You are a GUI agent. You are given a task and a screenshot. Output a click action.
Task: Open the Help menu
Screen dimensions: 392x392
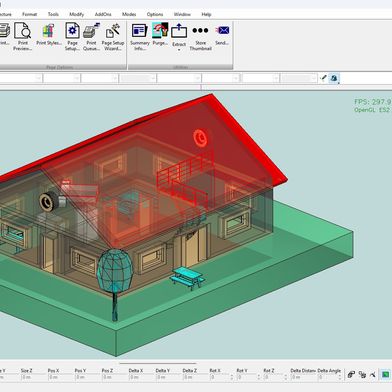tap(206, 14)
